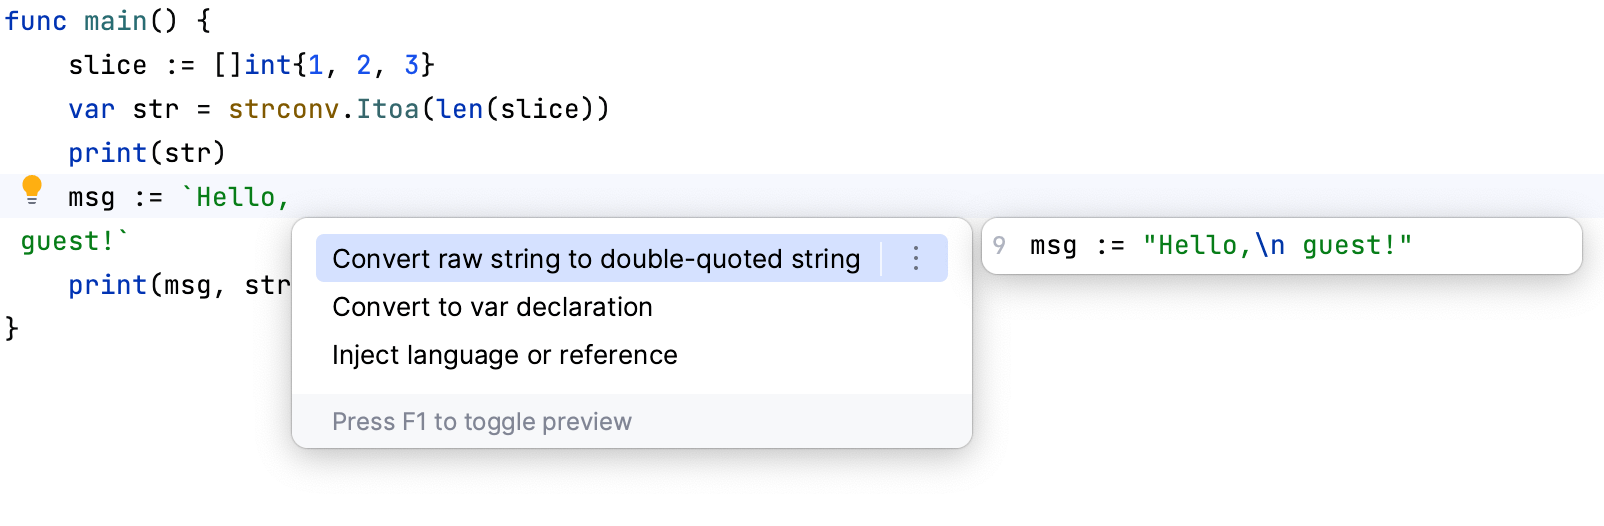This screenshot has height=526, width=1604.
Task: Click the len builtin function call
Action: (x=459, y=109)
